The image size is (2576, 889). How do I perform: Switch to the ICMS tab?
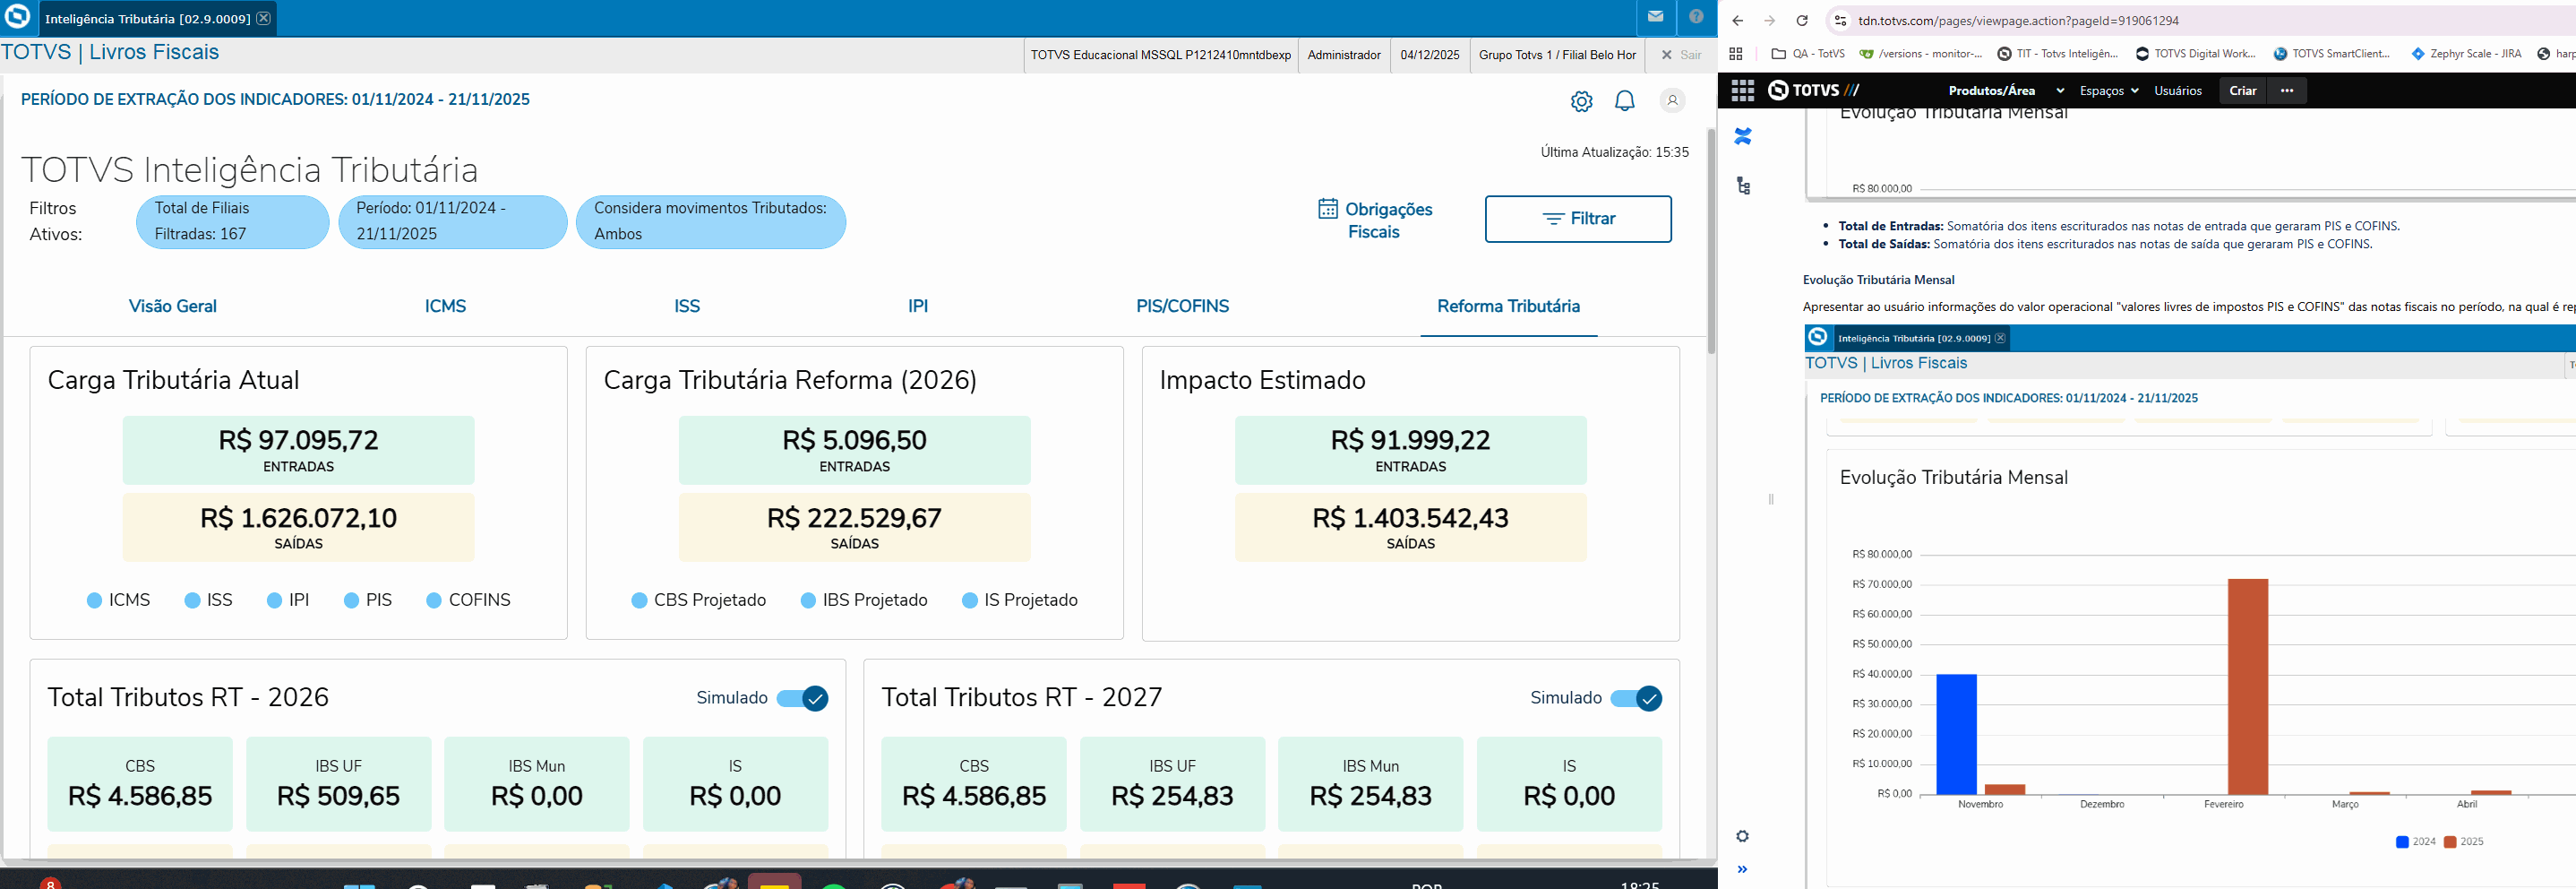coord(445,306)
